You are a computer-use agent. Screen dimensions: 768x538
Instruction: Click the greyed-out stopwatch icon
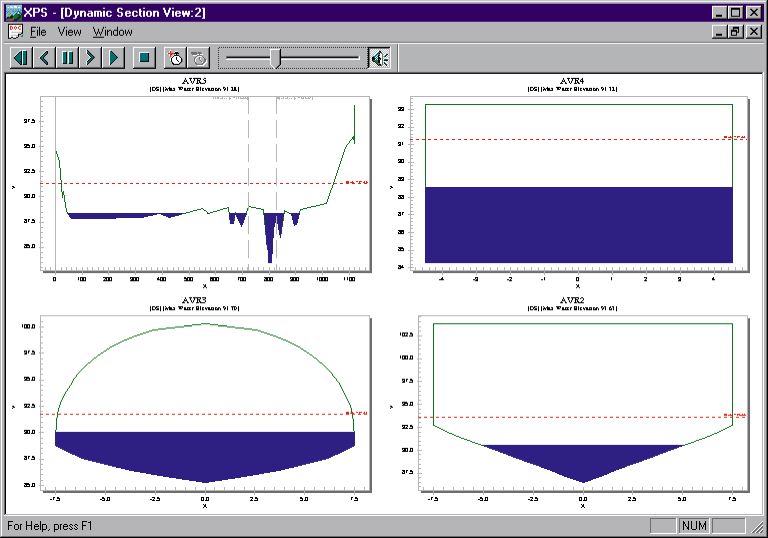(x=199, y=58)
